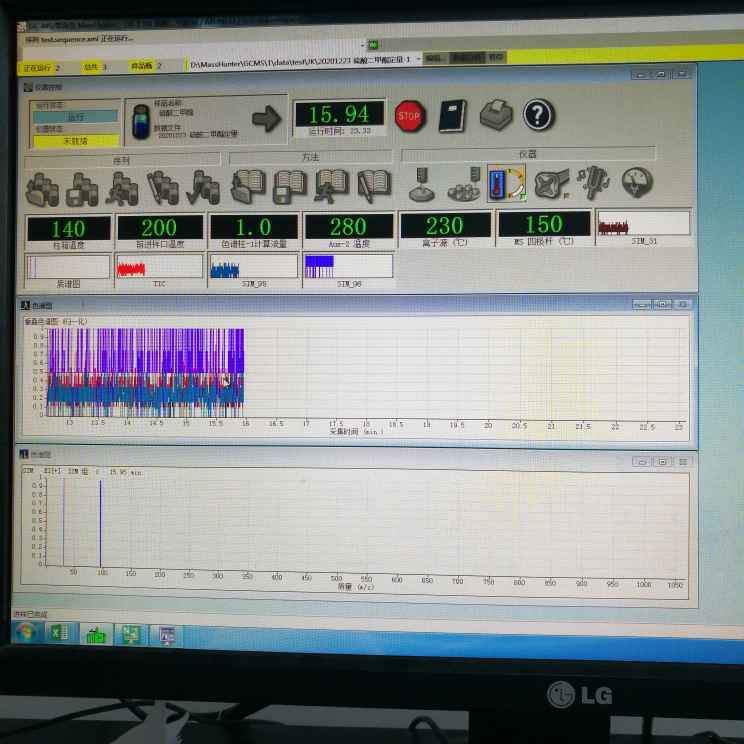This screenshot has height=744, width=744.
Task: Open the MS tune gauge icon
Action: tap(637, 182)
